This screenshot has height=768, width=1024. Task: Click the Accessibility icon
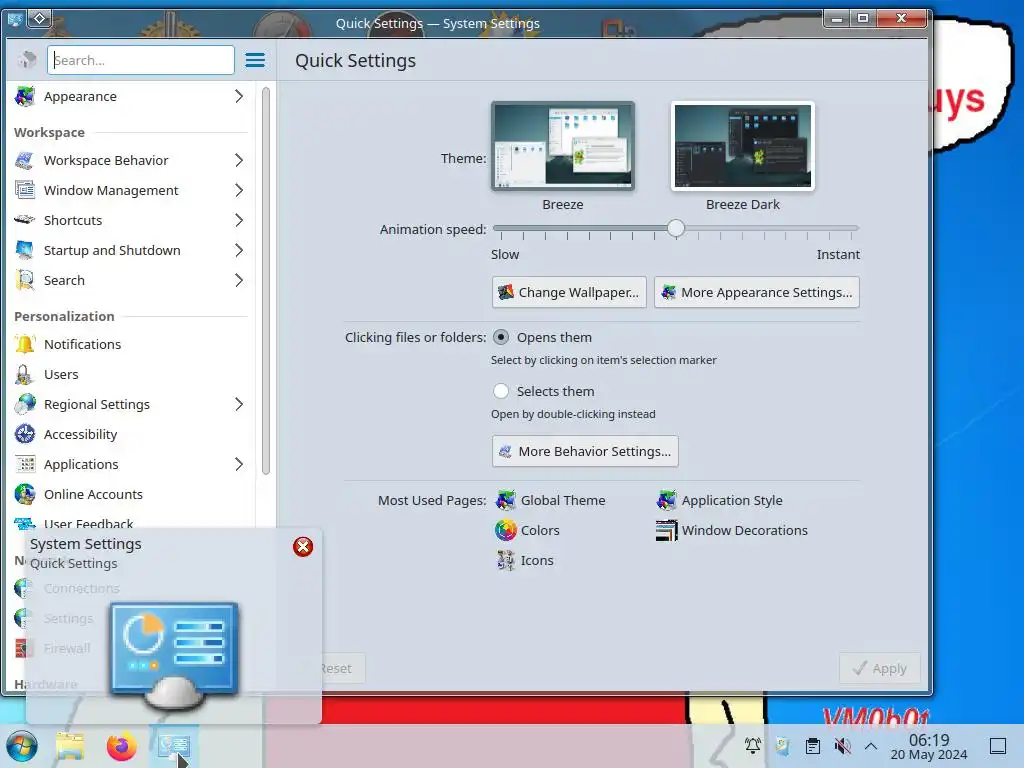25,434
